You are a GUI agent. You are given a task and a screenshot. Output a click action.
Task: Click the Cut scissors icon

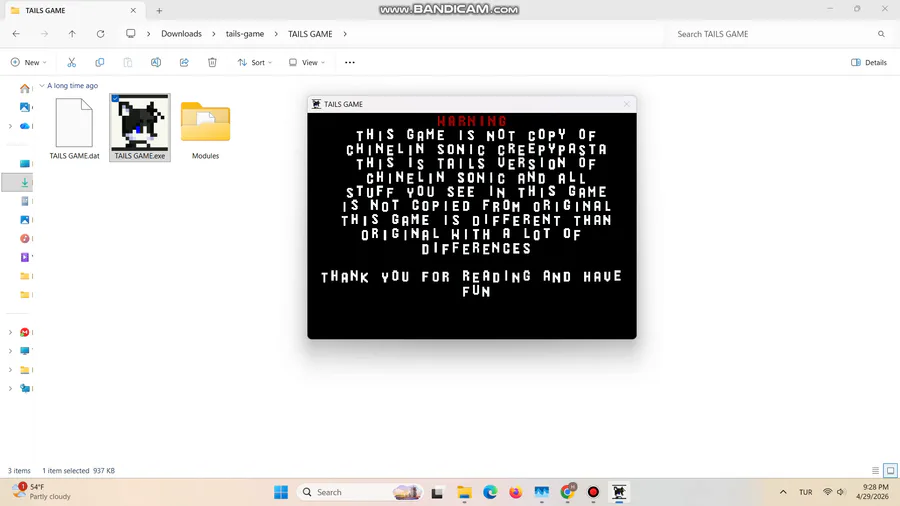point(71,63)
